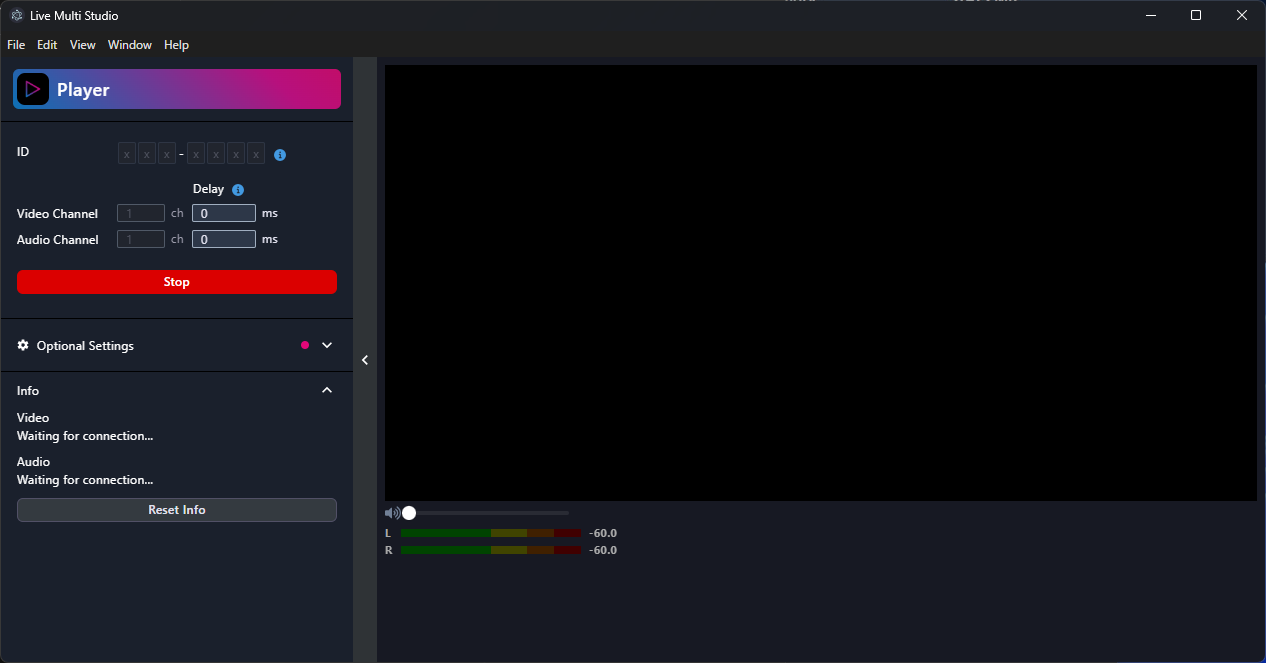Click the pink status dot in Optional Settings
The image size is (1266, 663).
pos(305,345)
